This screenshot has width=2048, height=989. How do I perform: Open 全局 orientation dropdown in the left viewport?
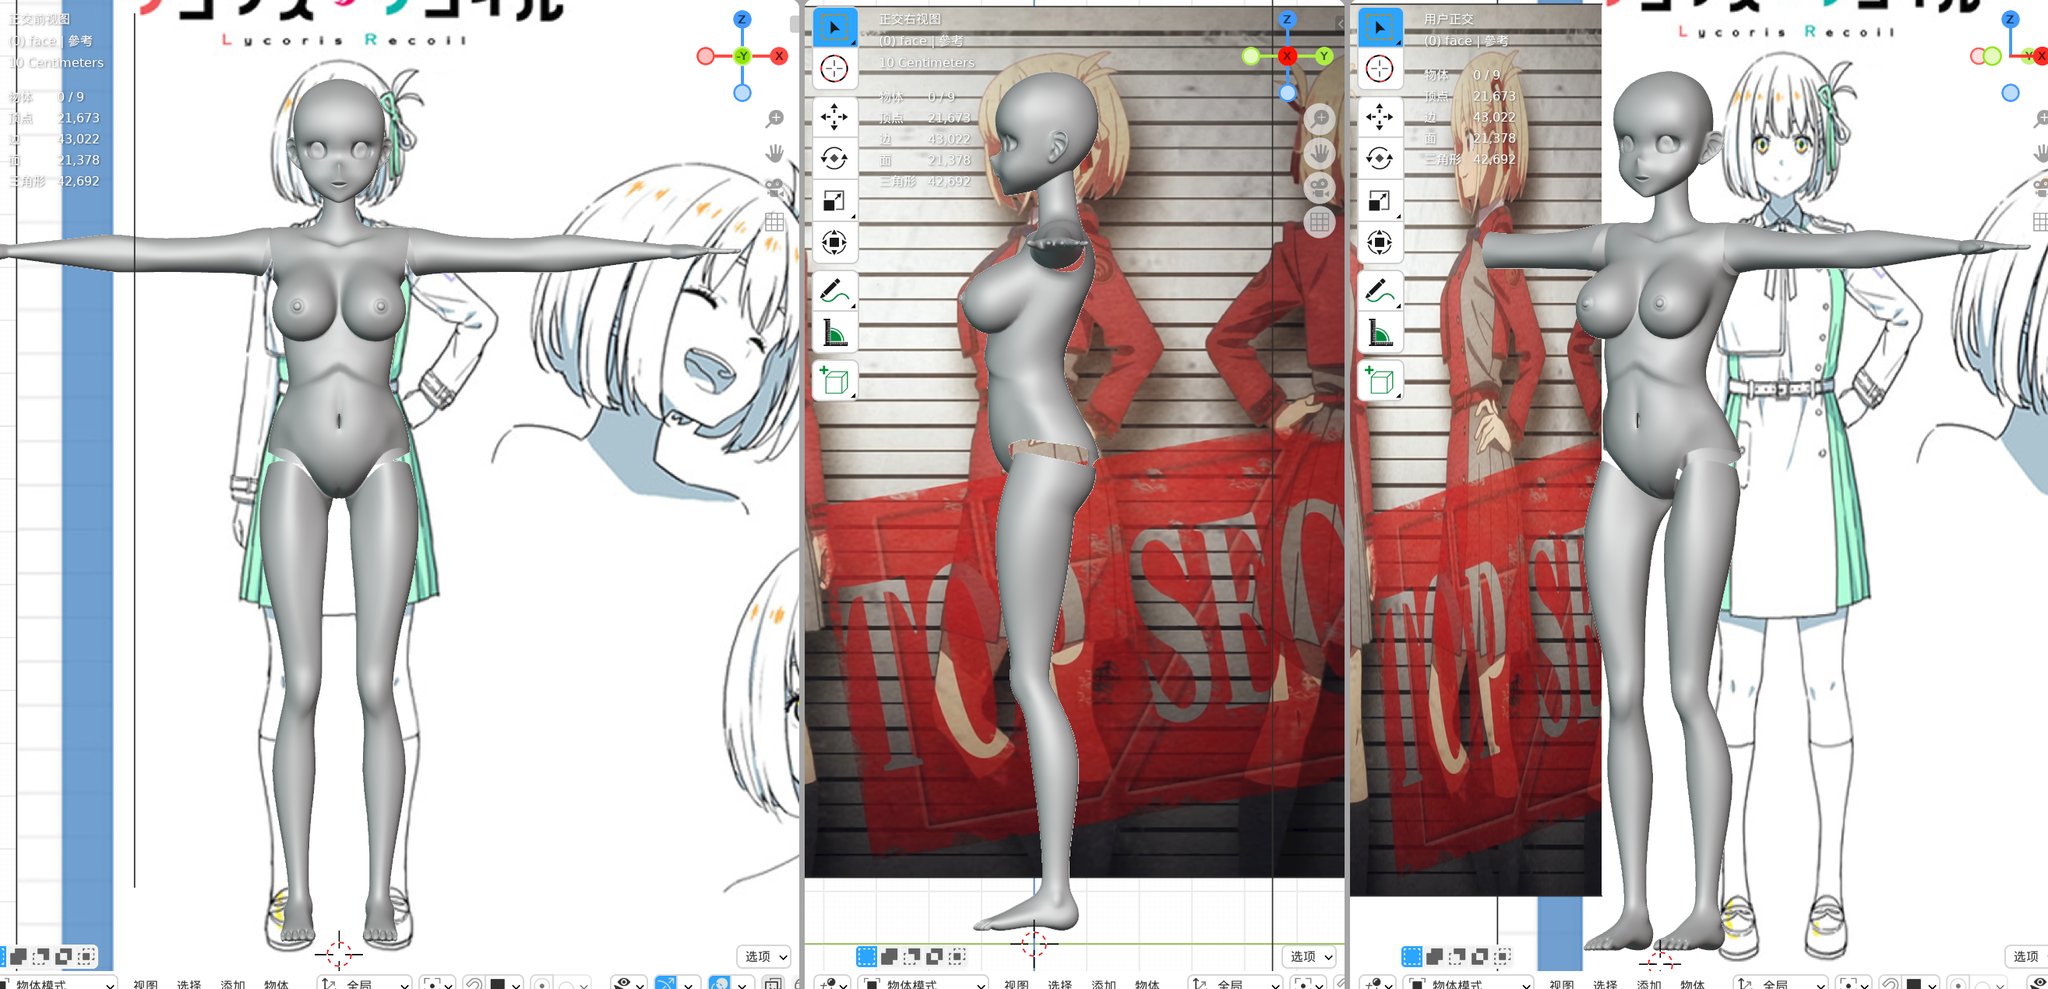[x=364, y=984]
